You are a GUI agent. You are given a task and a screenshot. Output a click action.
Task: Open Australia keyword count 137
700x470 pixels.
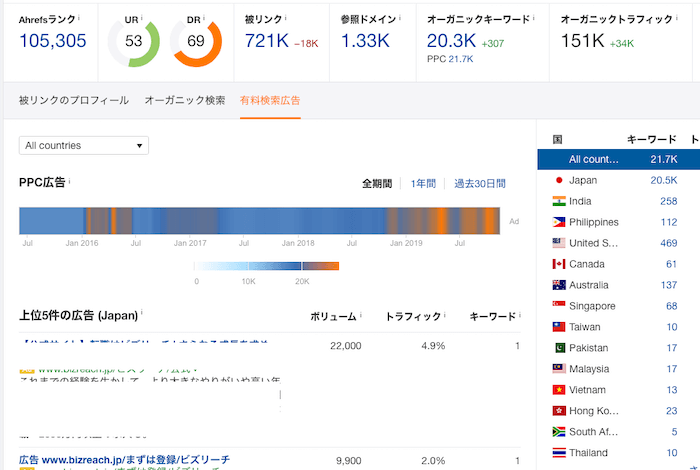pos(669,285)
